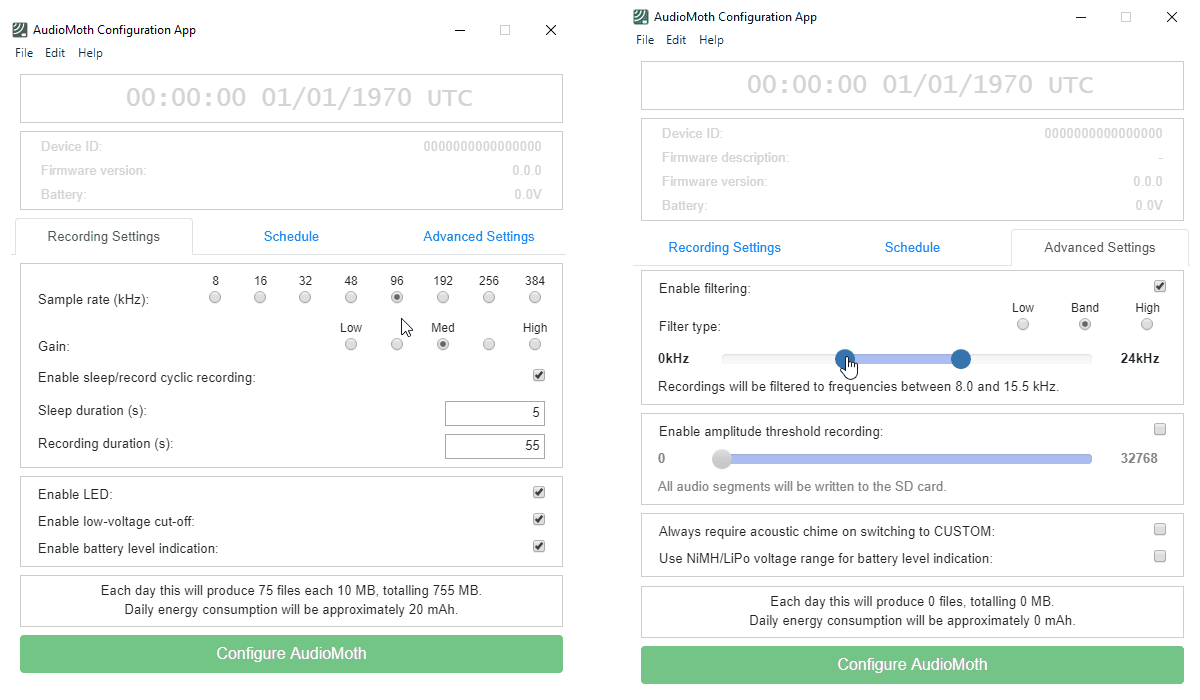Select 256 kHz sample rate
The image size is (1200, 700).
[x=489, y=297]
